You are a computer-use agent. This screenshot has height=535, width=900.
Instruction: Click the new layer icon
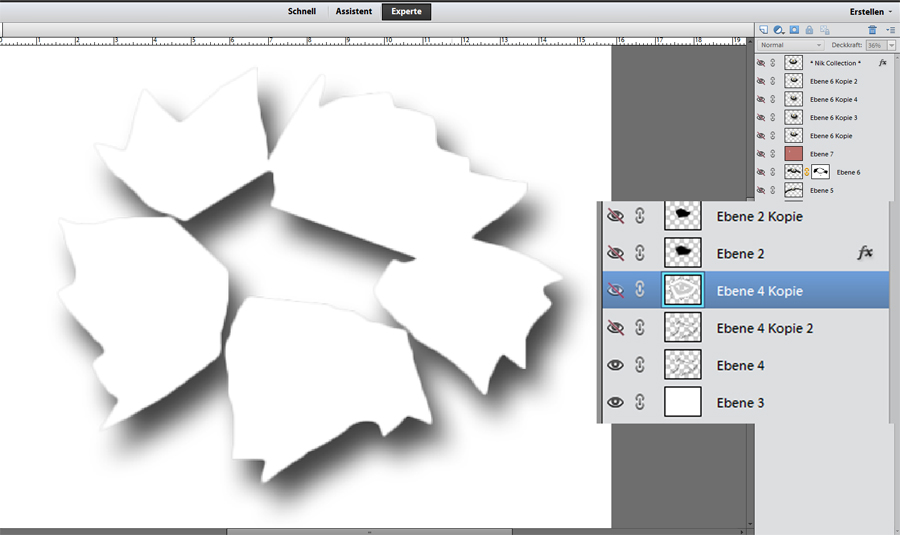762,31
